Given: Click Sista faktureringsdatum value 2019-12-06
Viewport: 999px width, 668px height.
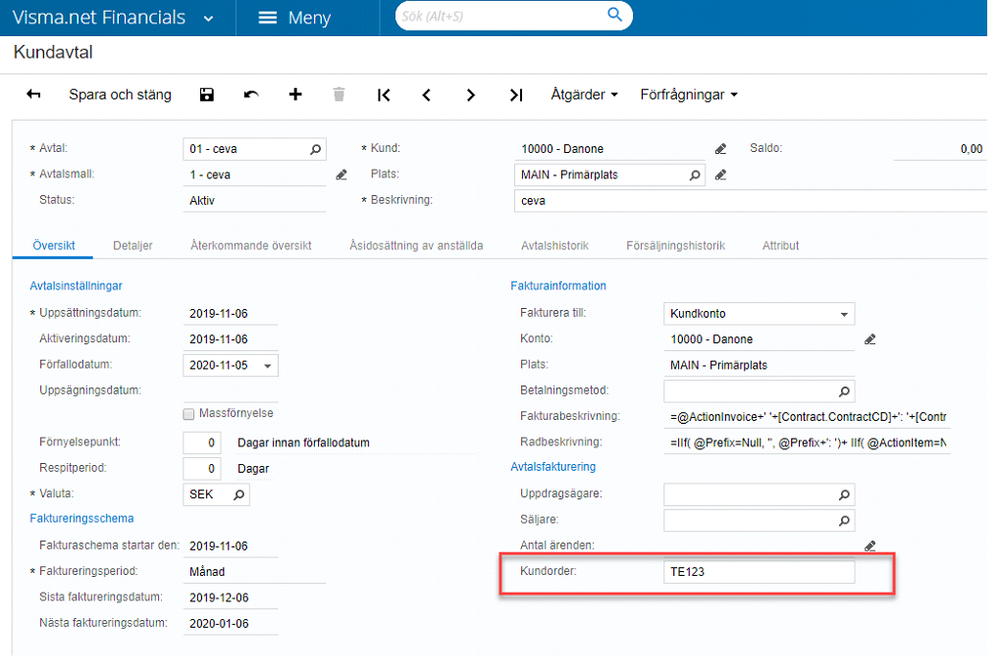Looking at the screenshot, I should [x=219, y=597].
